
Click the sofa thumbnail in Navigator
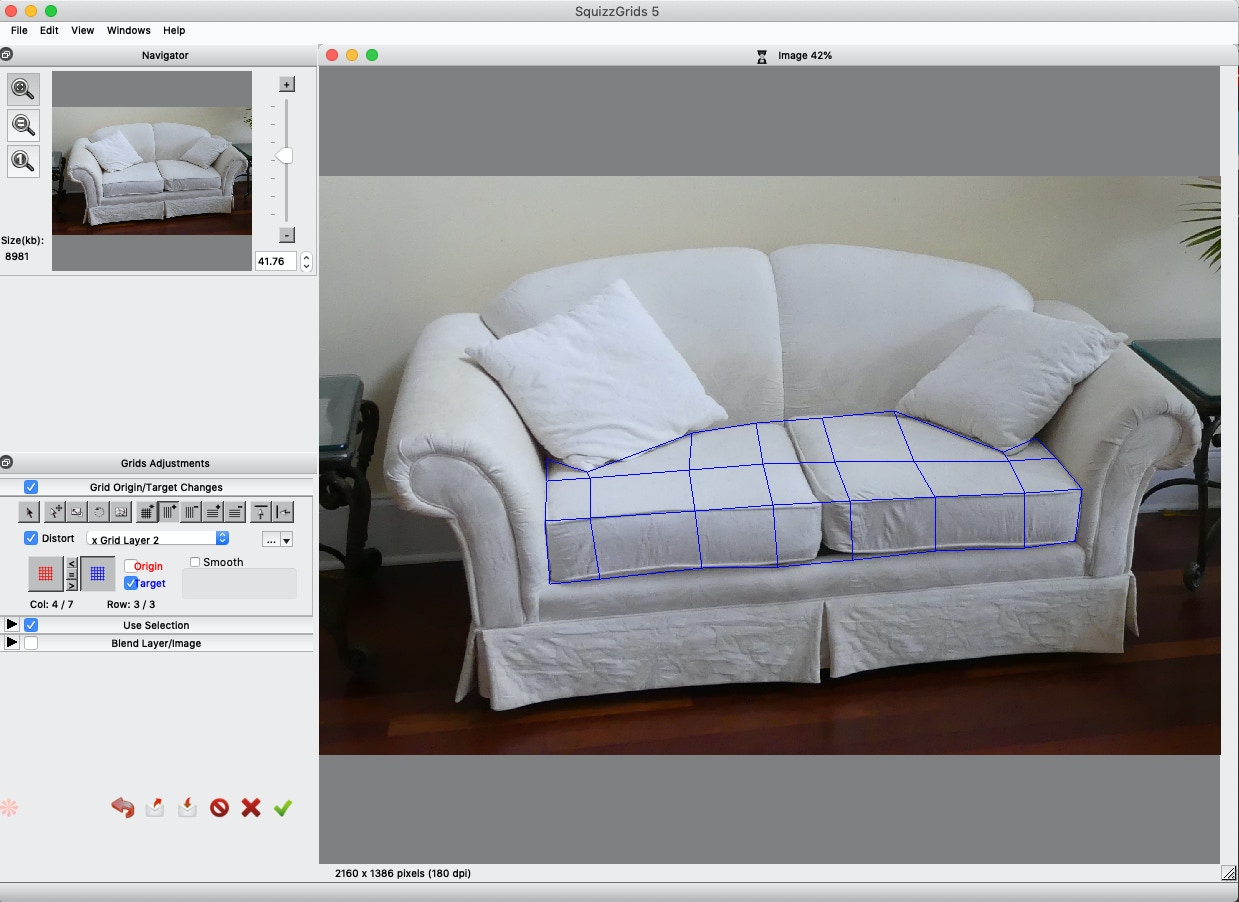tap(152, 171)
